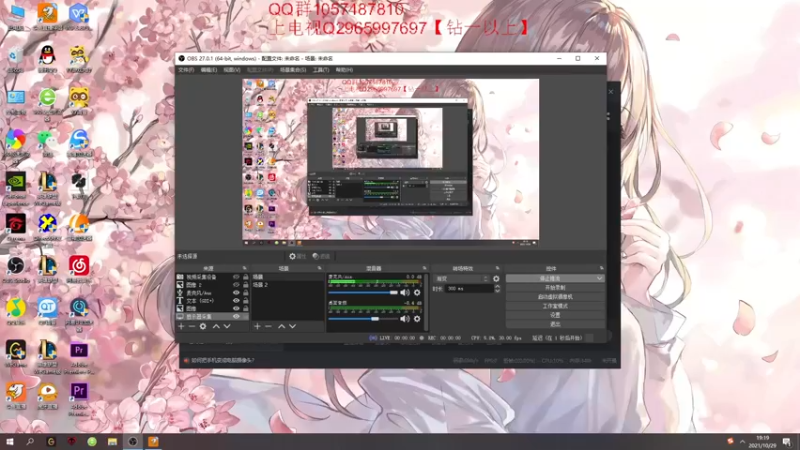This screenshot has width=800, height=450.
Task: Remove selected scene with the minus icon
Action: pos(268,326)
